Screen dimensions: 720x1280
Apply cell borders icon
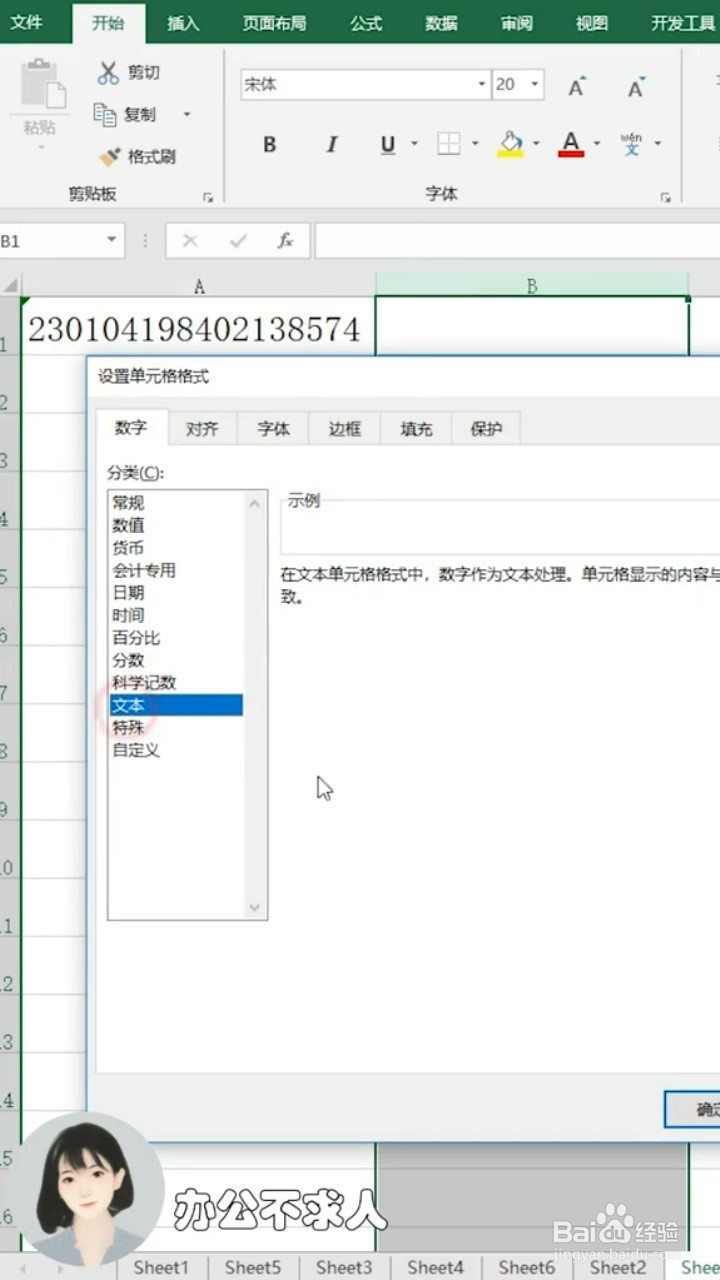tap(449, 144)
